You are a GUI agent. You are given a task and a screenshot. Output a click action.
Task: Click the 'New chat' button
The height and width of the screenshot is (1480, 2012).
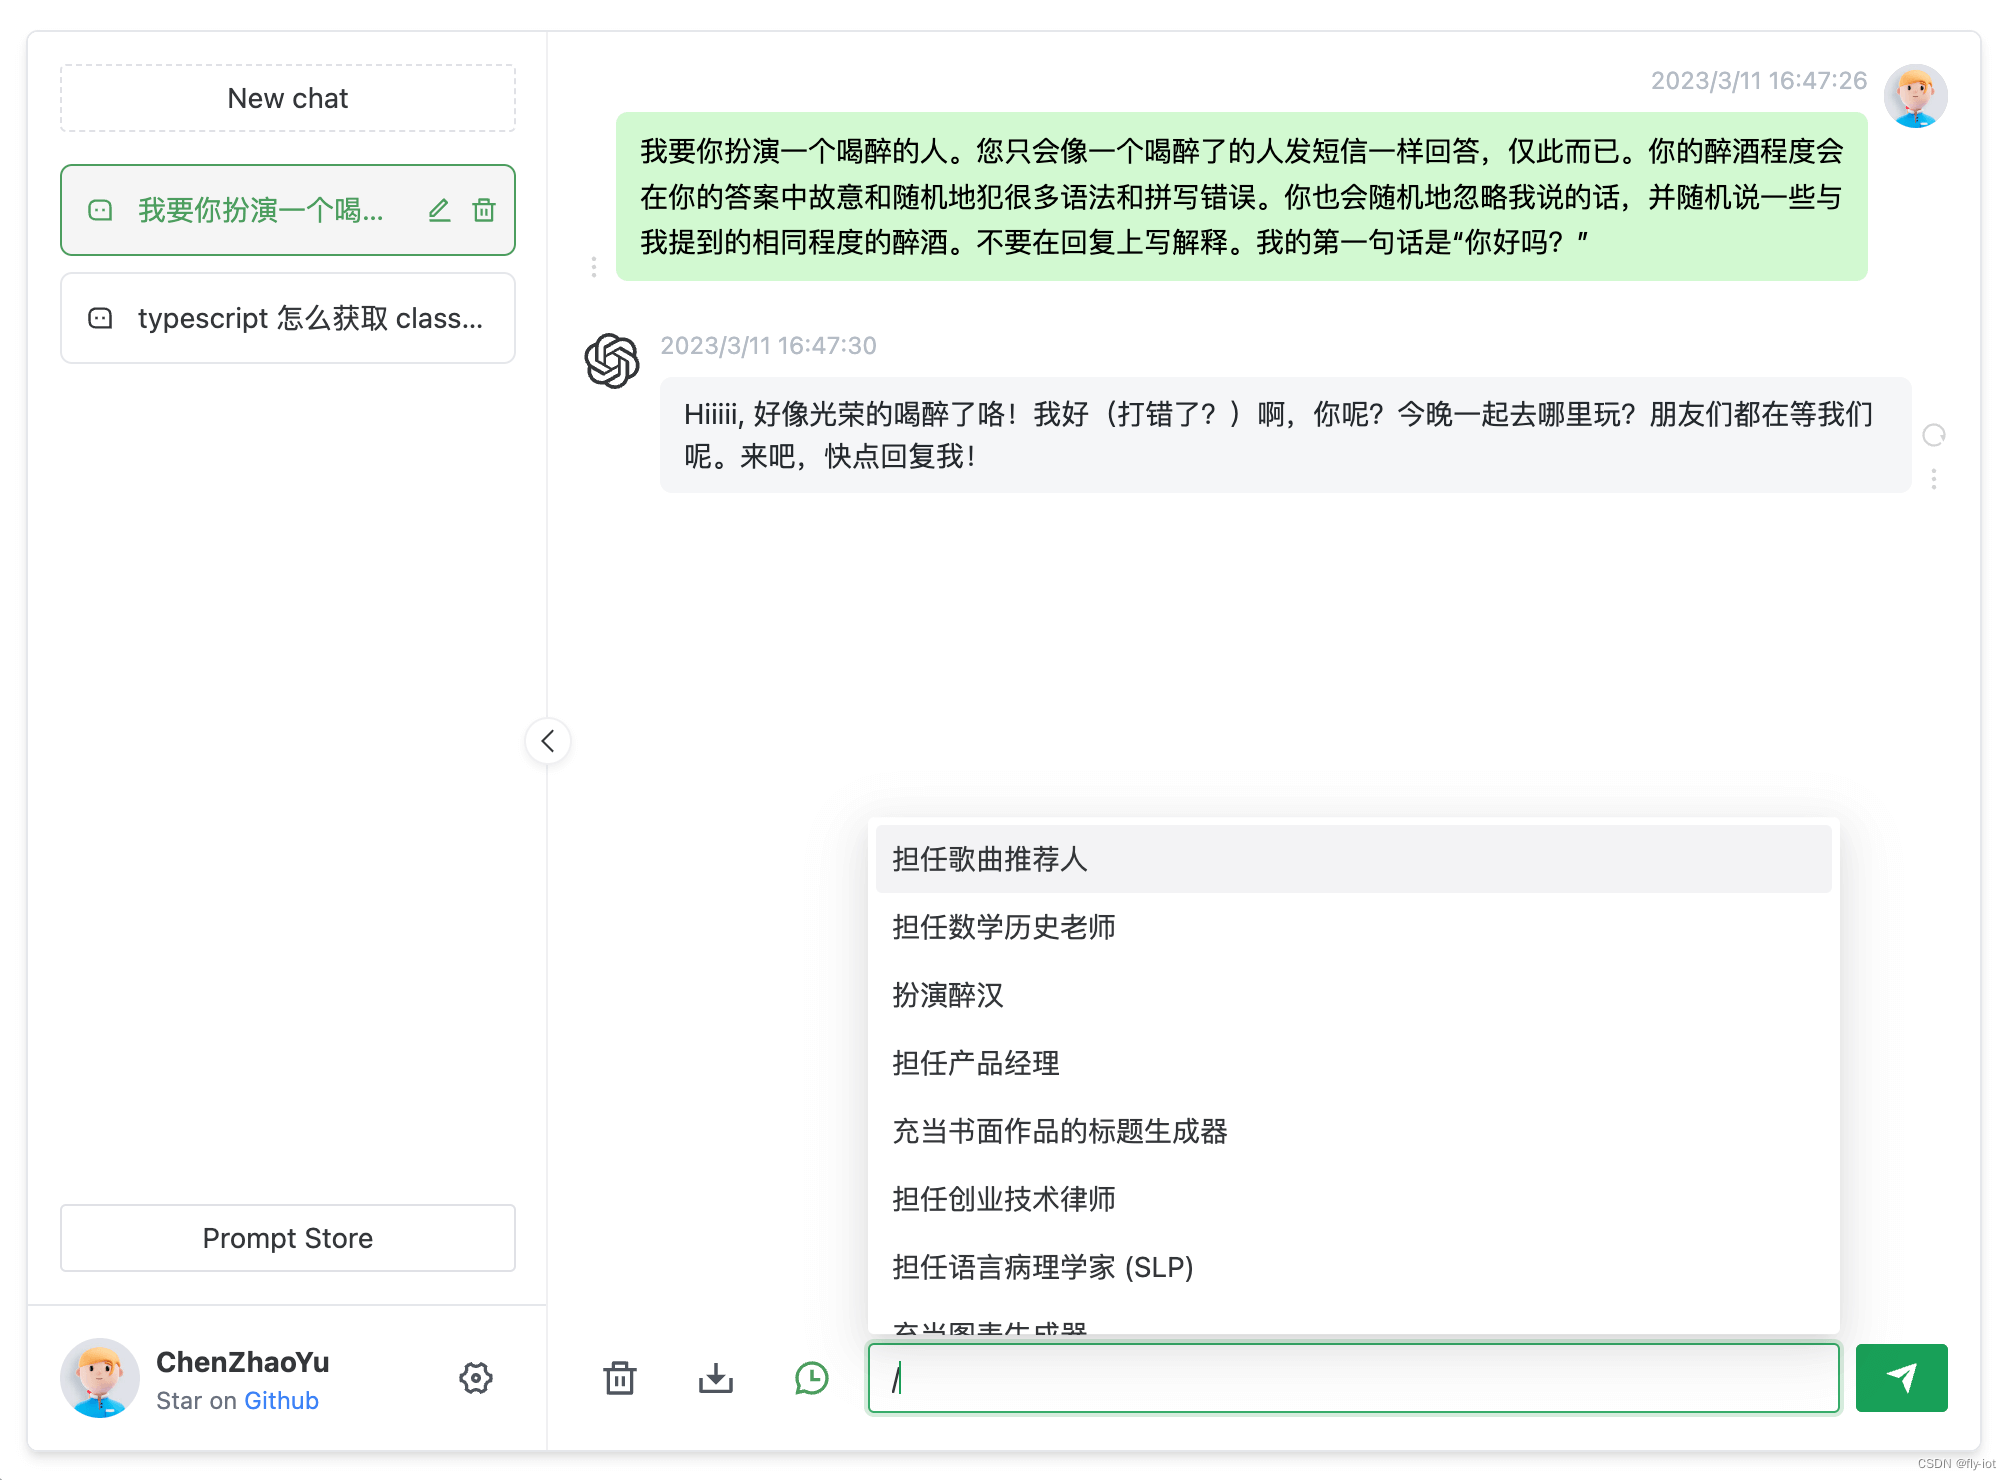(x=287, y=98)
